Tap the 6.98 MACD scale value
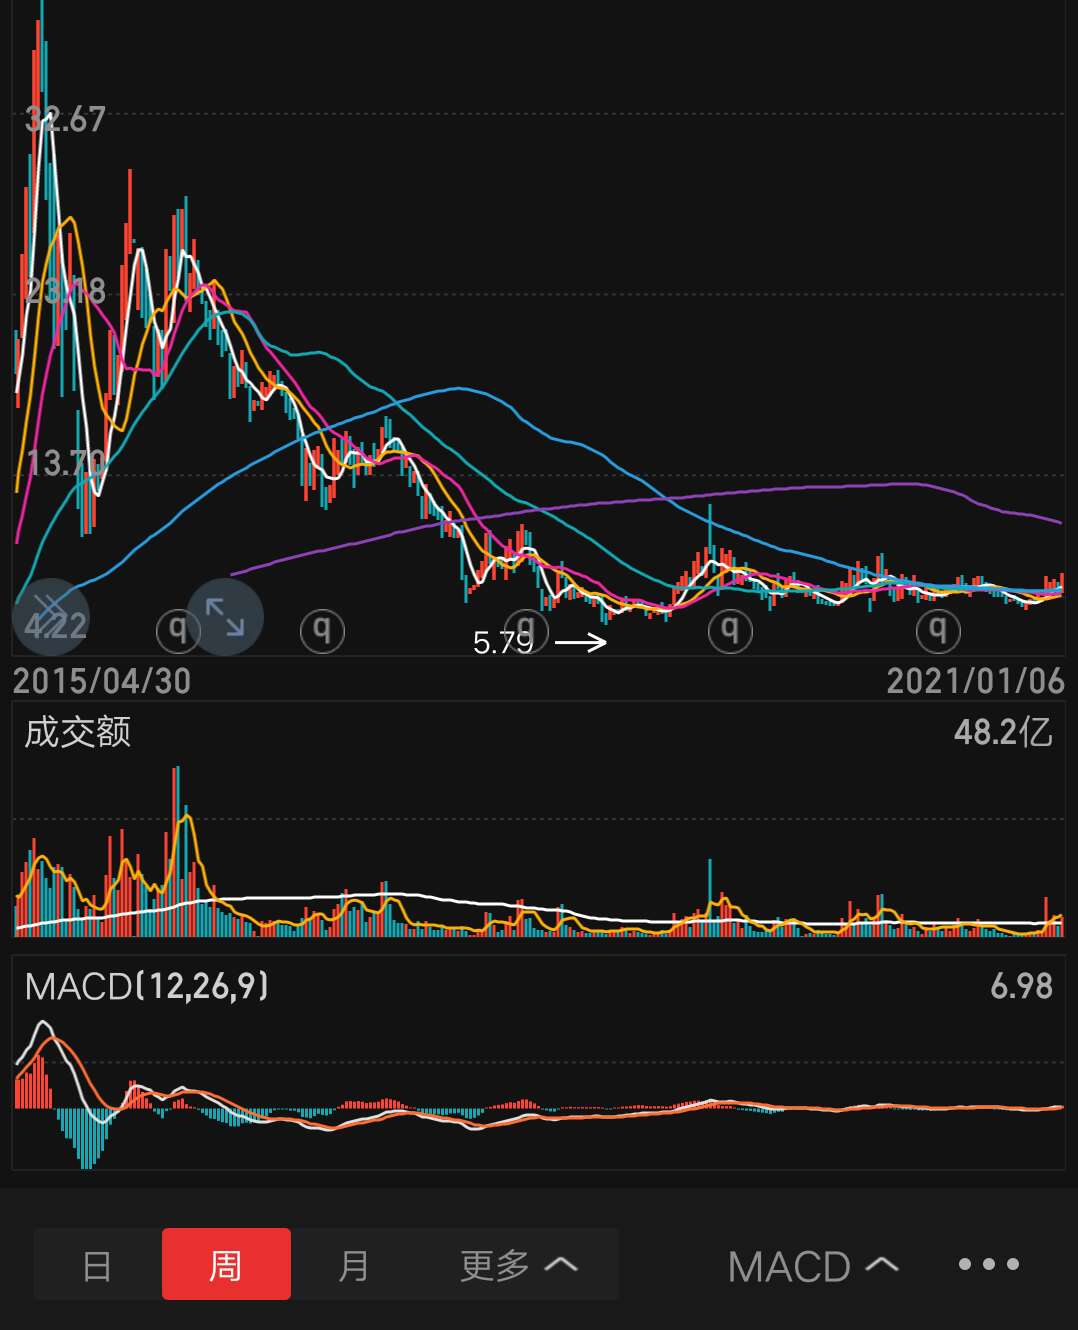The height and width of the screenshot is (1330, 1078). pyautogui.click(x=1021, y=987)
